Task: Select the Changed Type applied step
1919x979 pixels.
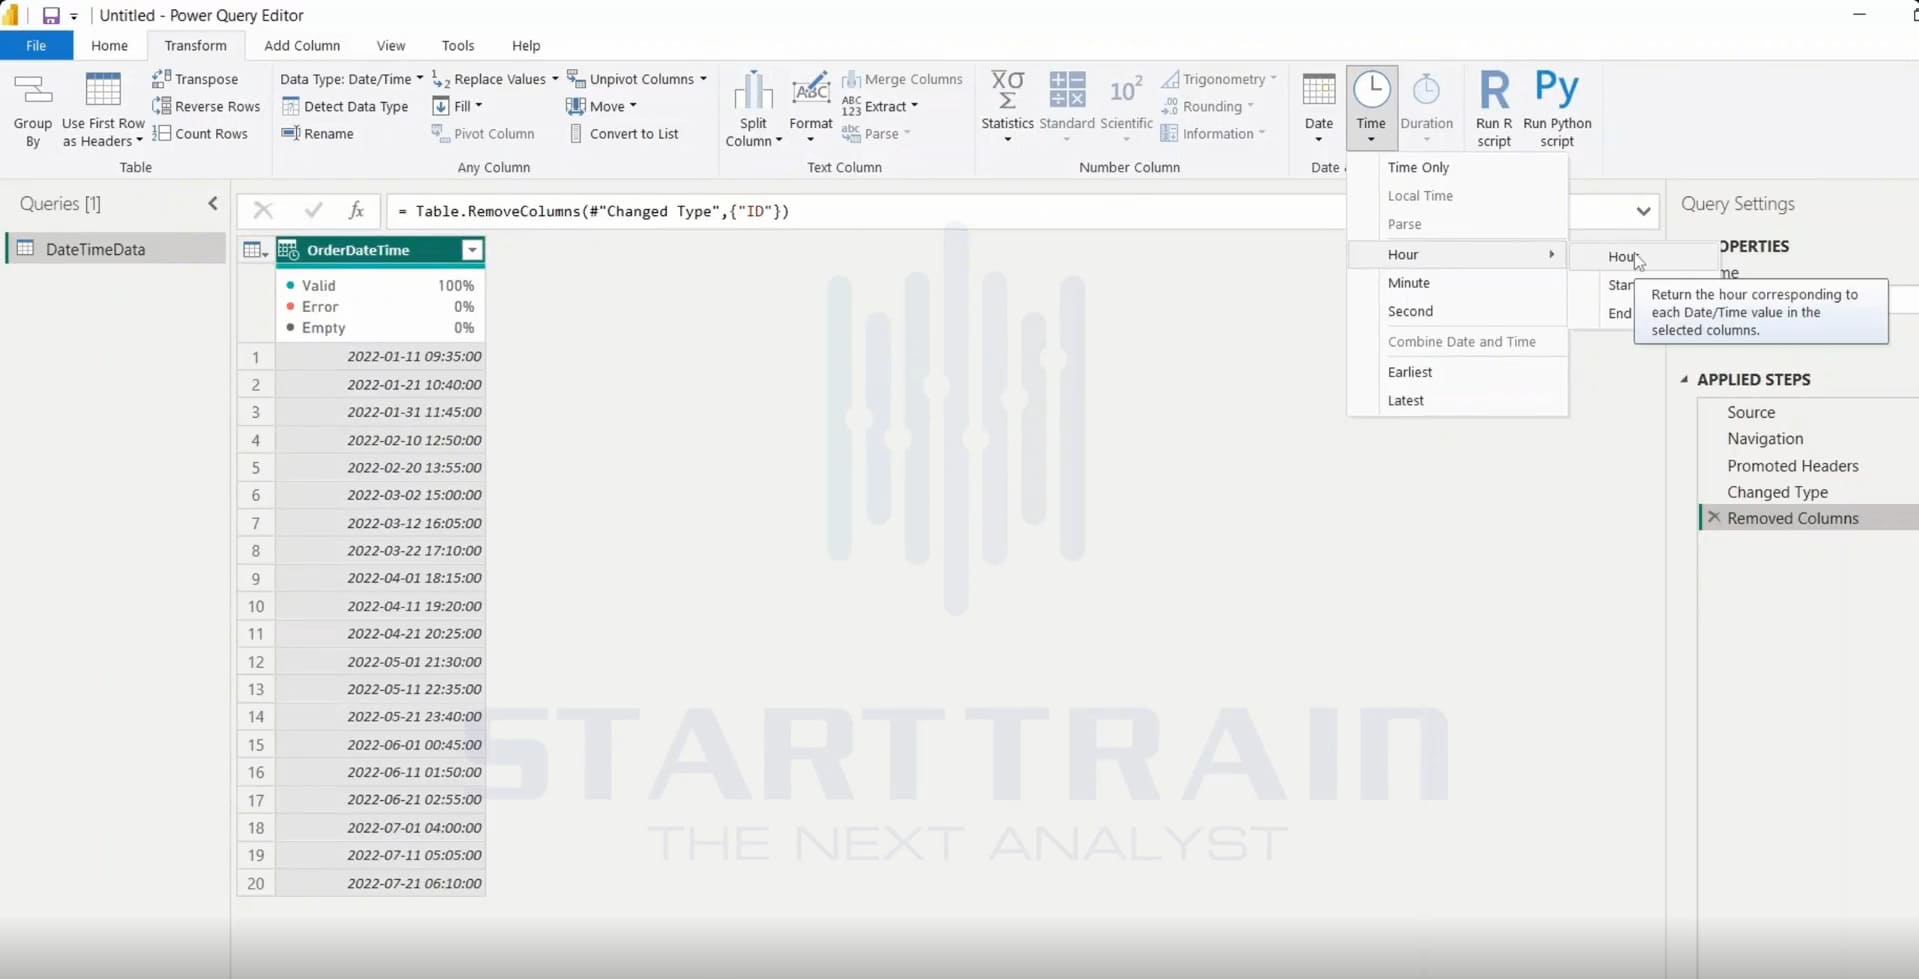Action: point(1777,492)
